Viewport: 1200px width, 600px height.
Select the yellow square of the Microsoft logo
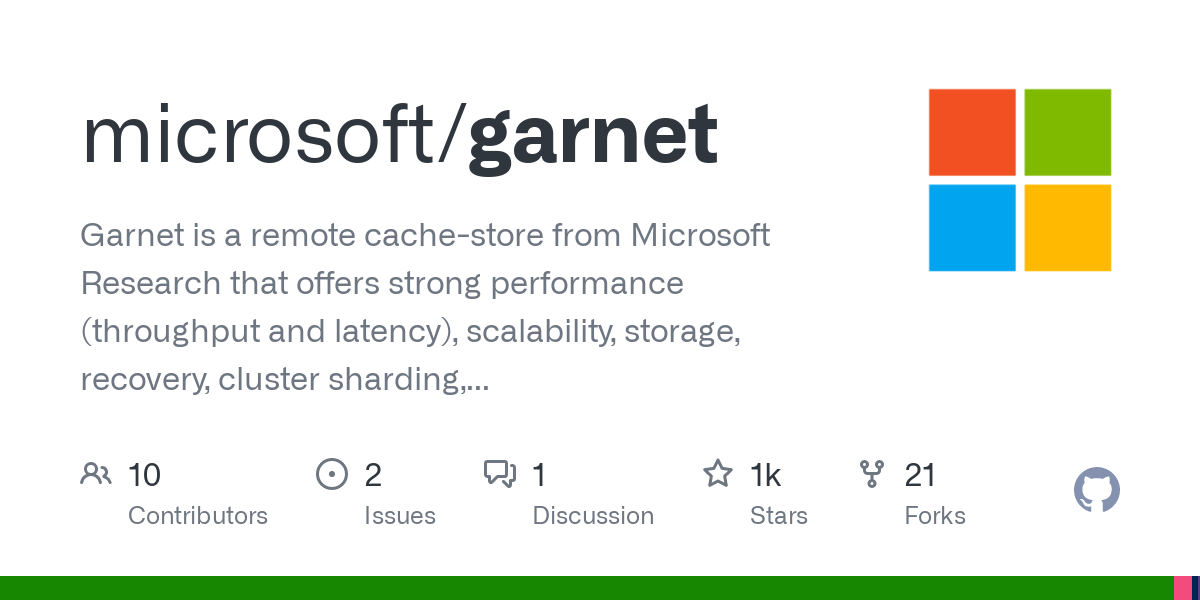point(1068,228)
